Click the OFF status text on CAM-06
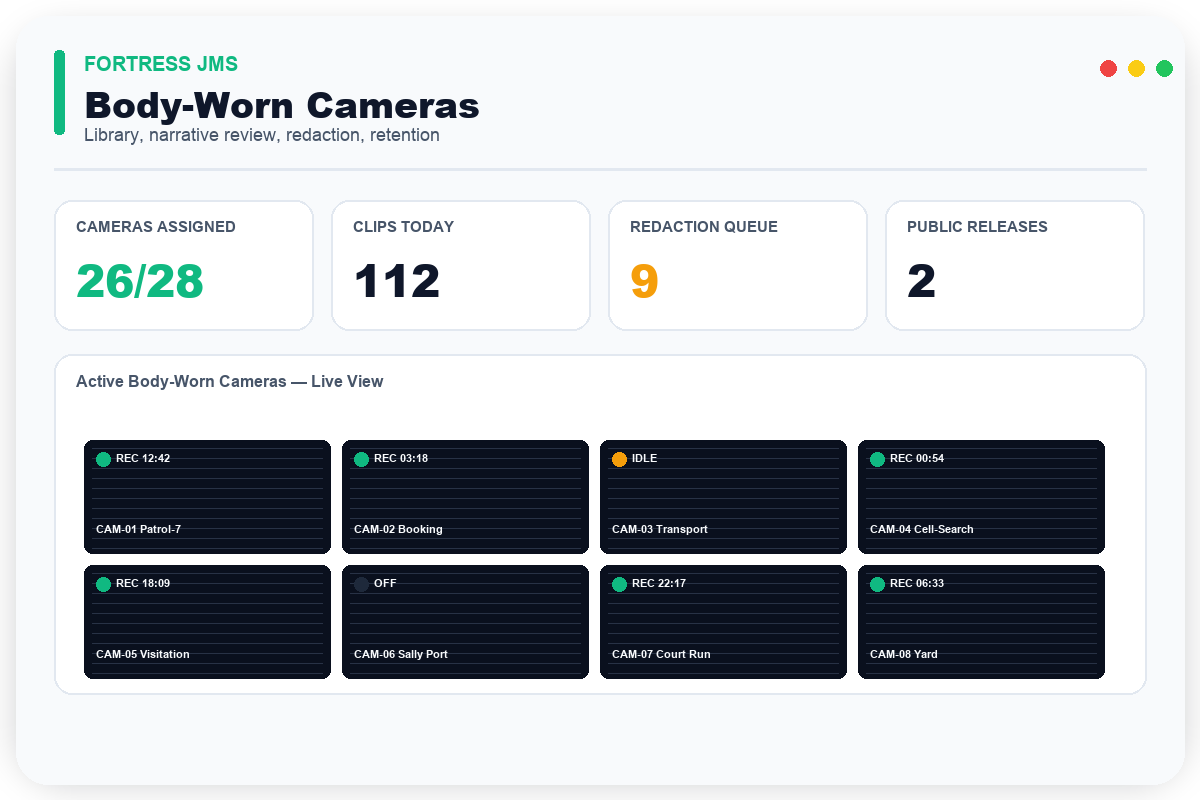The width and height of the screenshot is (1200, 800). pos(385,584)
